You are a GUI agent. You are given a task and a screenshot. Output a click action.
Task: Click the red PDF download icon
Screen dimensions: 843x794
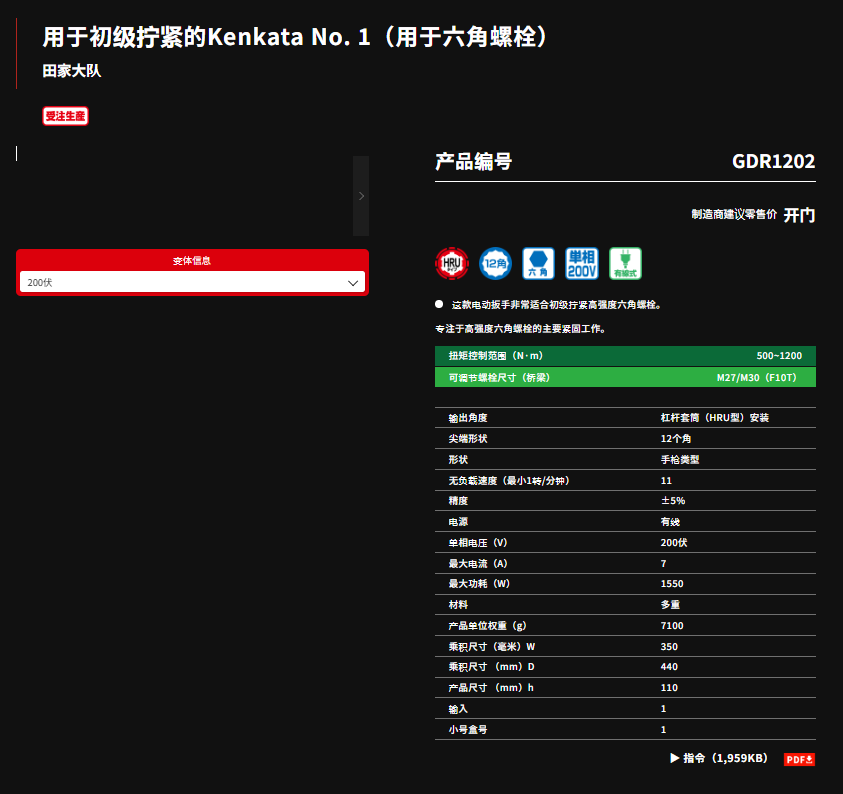click(x=799, y=759)
